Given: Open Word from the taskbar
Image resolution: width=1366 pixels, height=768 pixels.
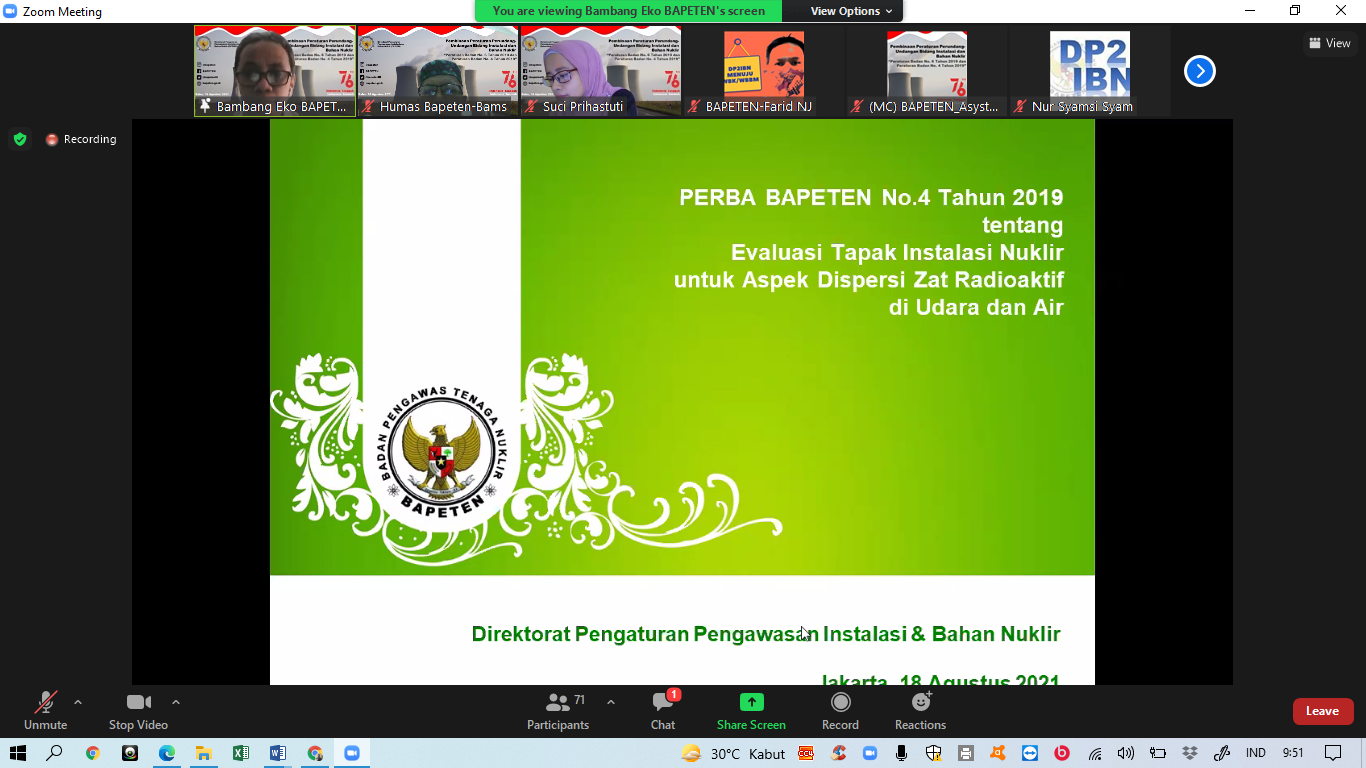Looking at the screenshot, I should 278,753.
